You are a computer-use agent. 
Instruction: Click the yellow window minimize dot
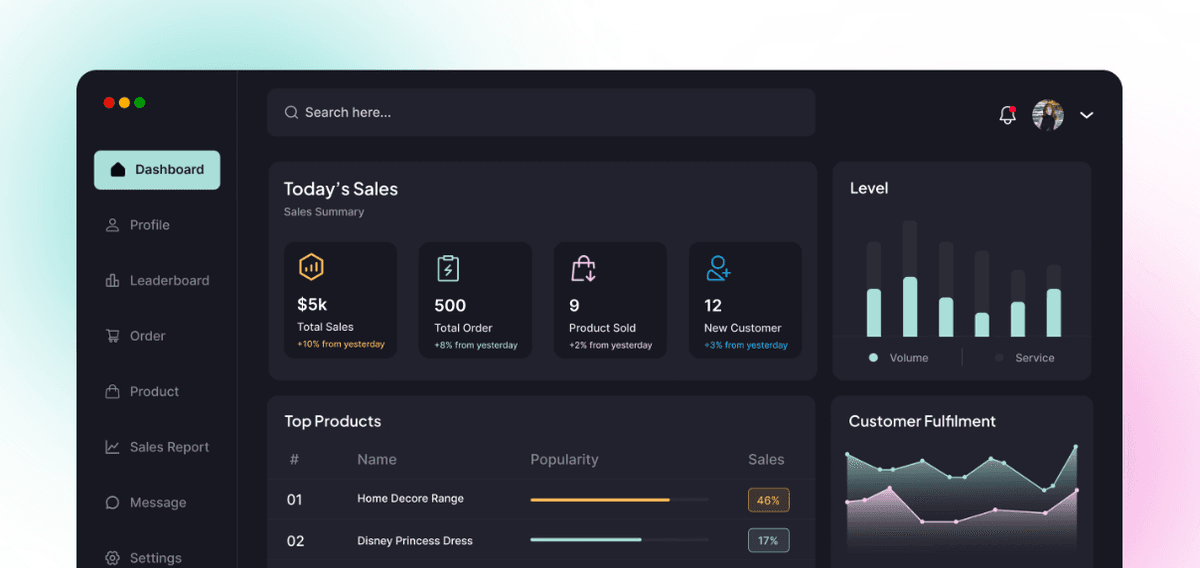point(124,103)
